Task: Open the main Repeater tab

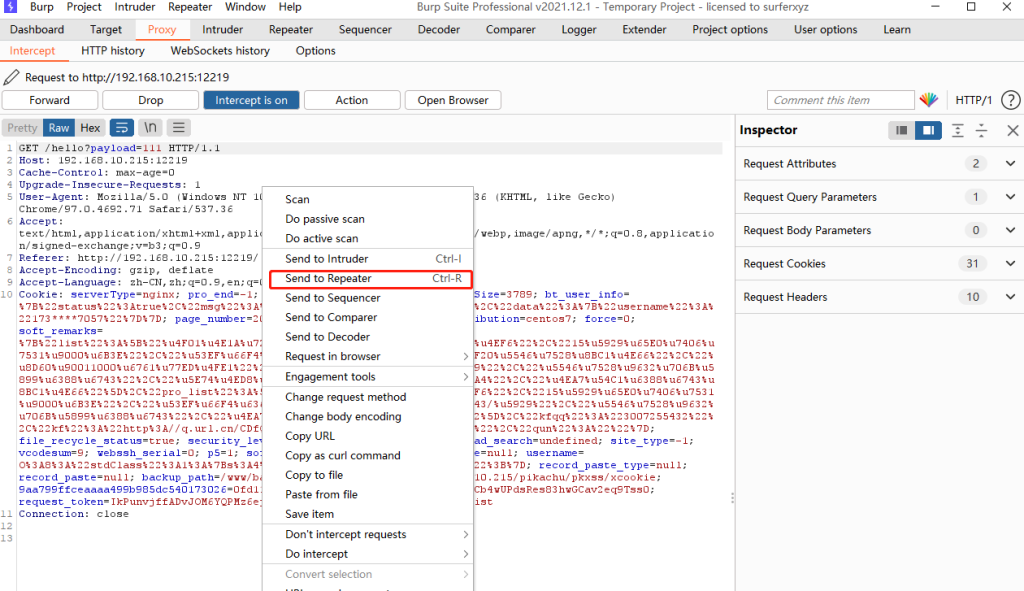Action: click(x=291, y=29)
